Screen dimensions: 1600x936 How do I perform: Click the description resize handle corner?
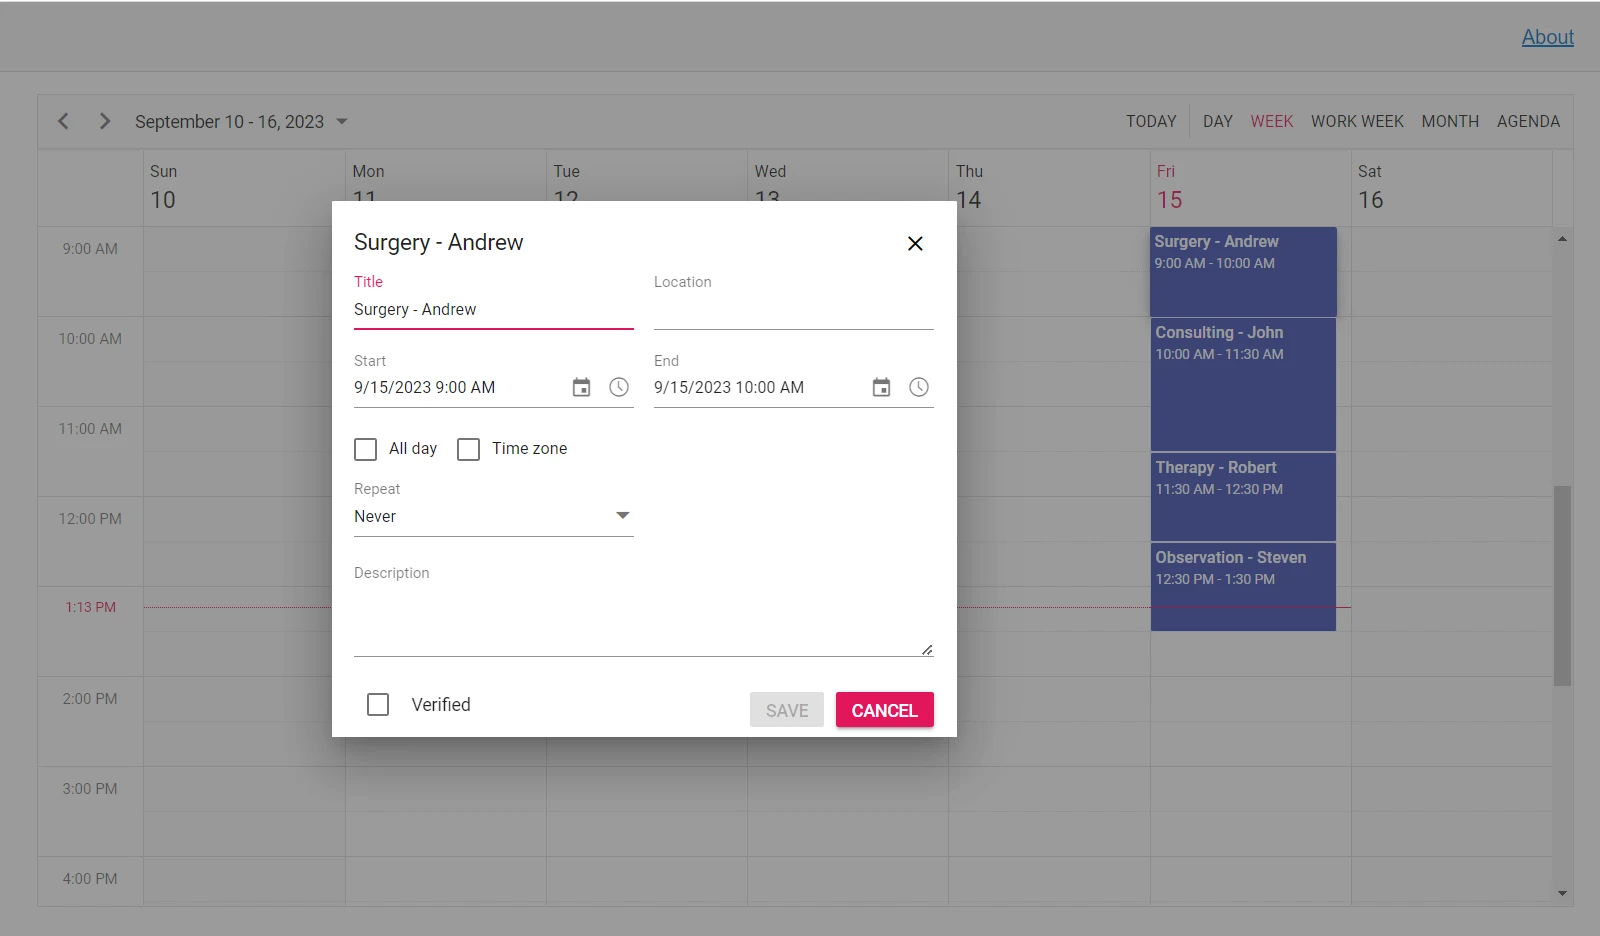[927, 650]
